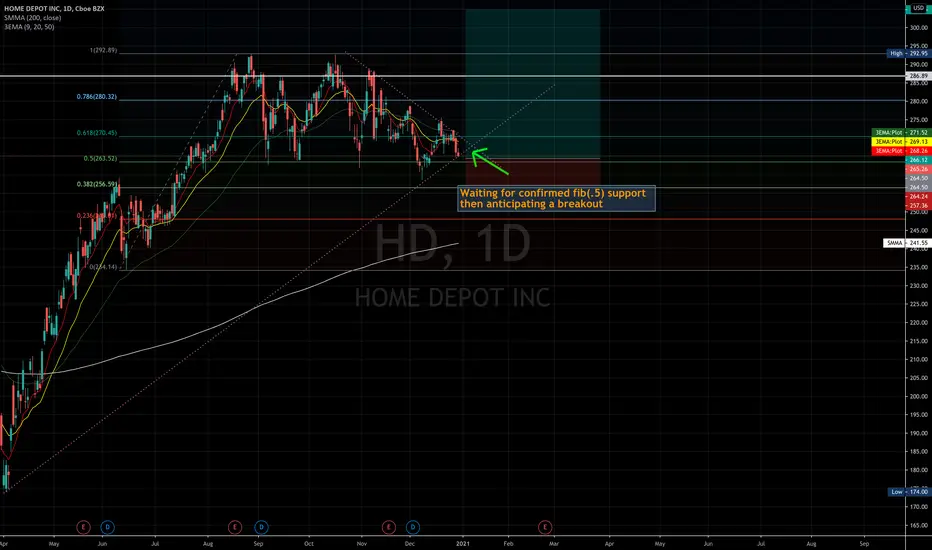This screenshot has width=932, height=550.
Task: Click the Nov label on time axis
Action: point(361,543)
